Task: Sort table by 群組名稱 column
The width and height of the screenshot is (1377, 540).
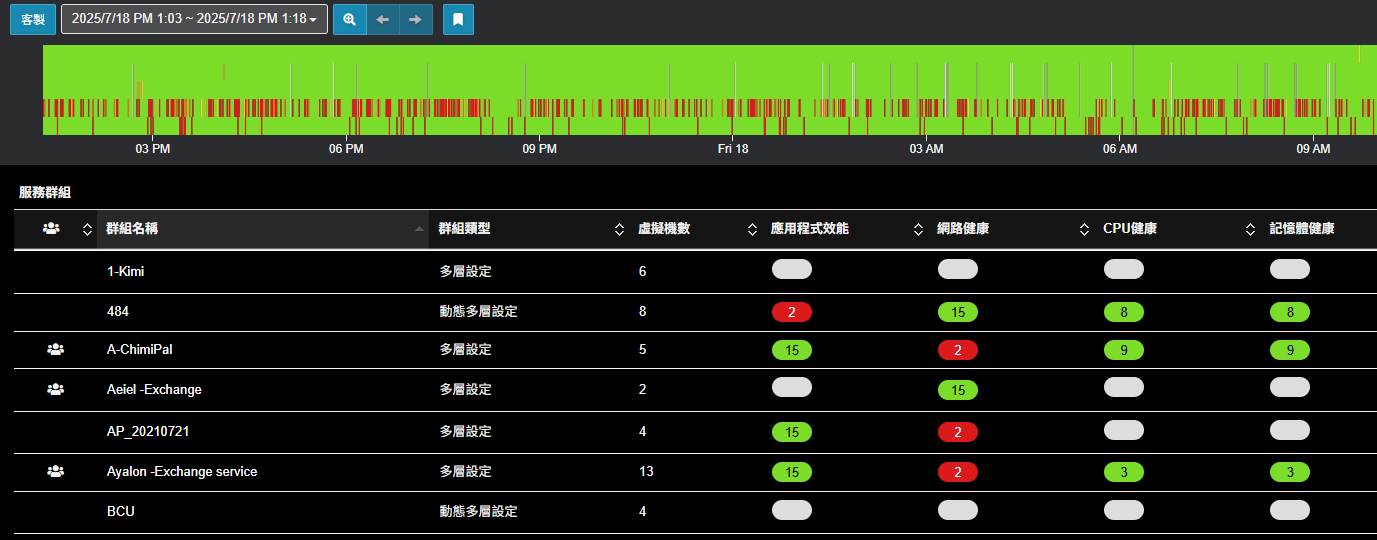Action: [x=132, y=229]
